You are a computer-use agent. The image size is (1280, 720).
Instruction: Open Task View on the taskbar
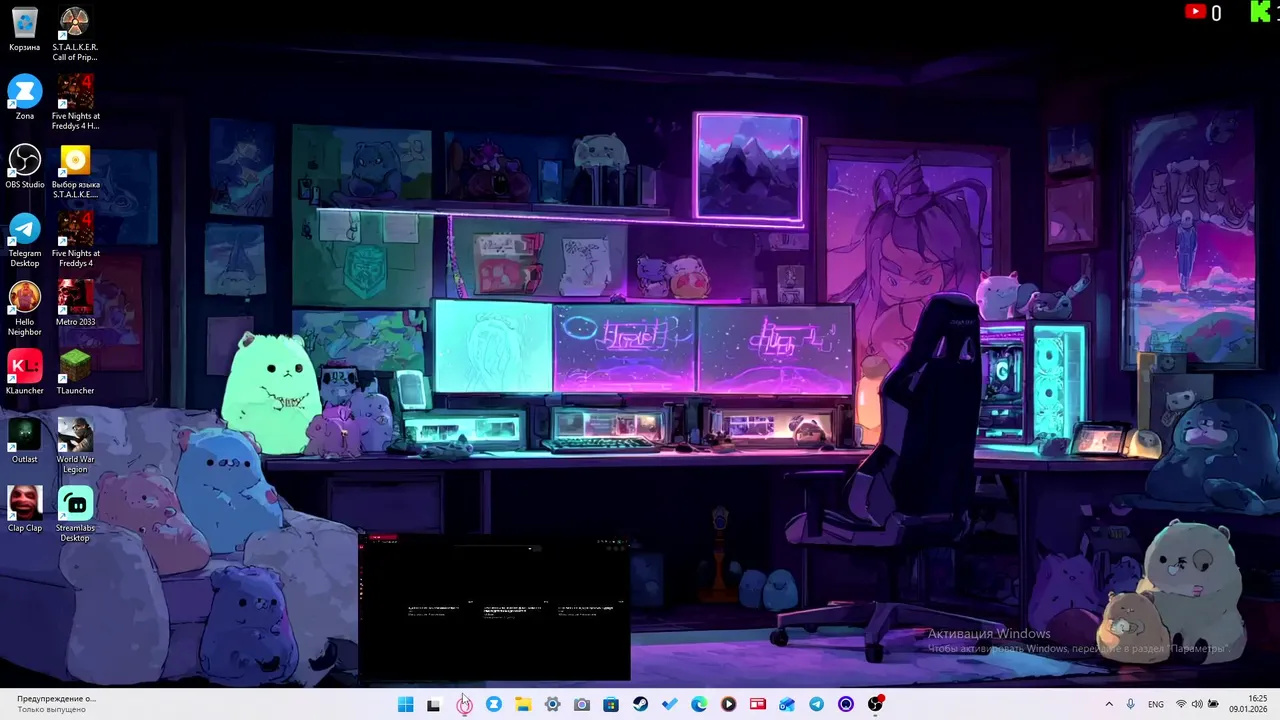[434, 704]
